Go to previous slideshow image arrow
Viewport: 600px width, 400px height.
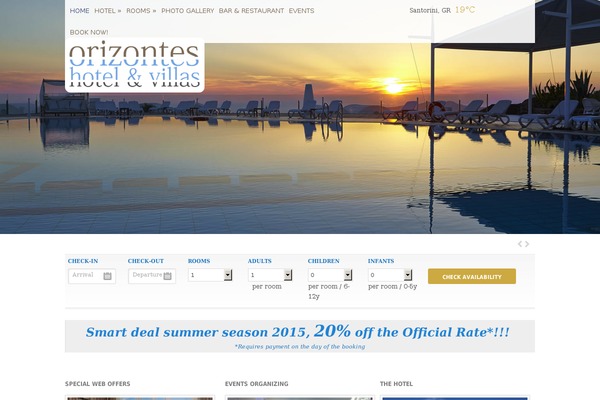(x=520, y=244)
